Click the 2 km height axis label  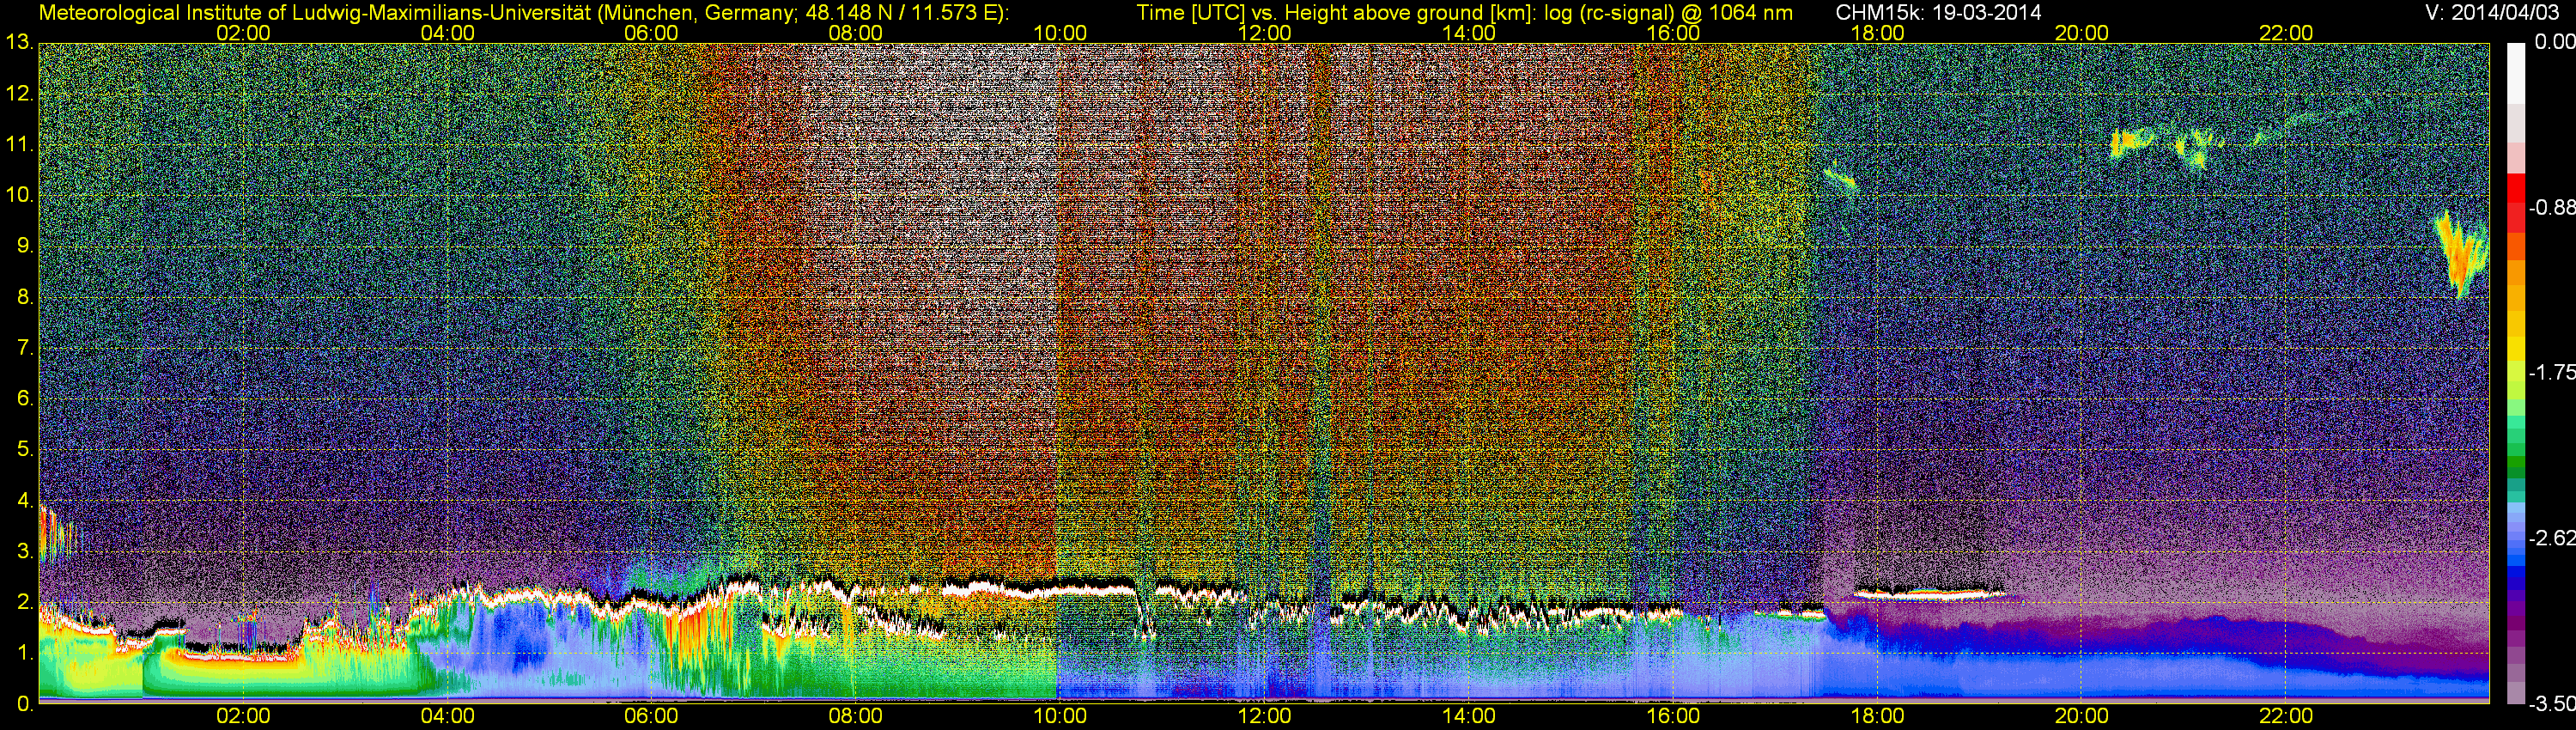[x=24, y=602]
